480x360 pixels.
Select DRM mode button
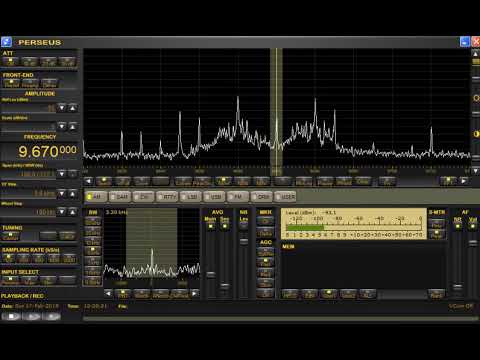click(262, 197)
